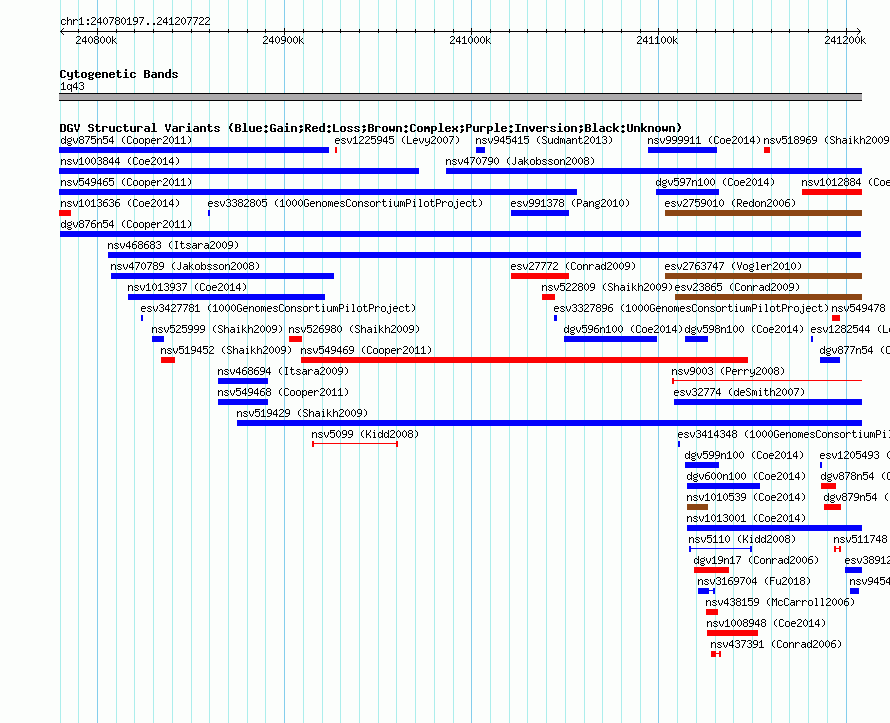Image resolution: width=890 pixels, height=723 pixels.
Task: Open esv1205493 variant label
Action: click(x=854, y=455)
